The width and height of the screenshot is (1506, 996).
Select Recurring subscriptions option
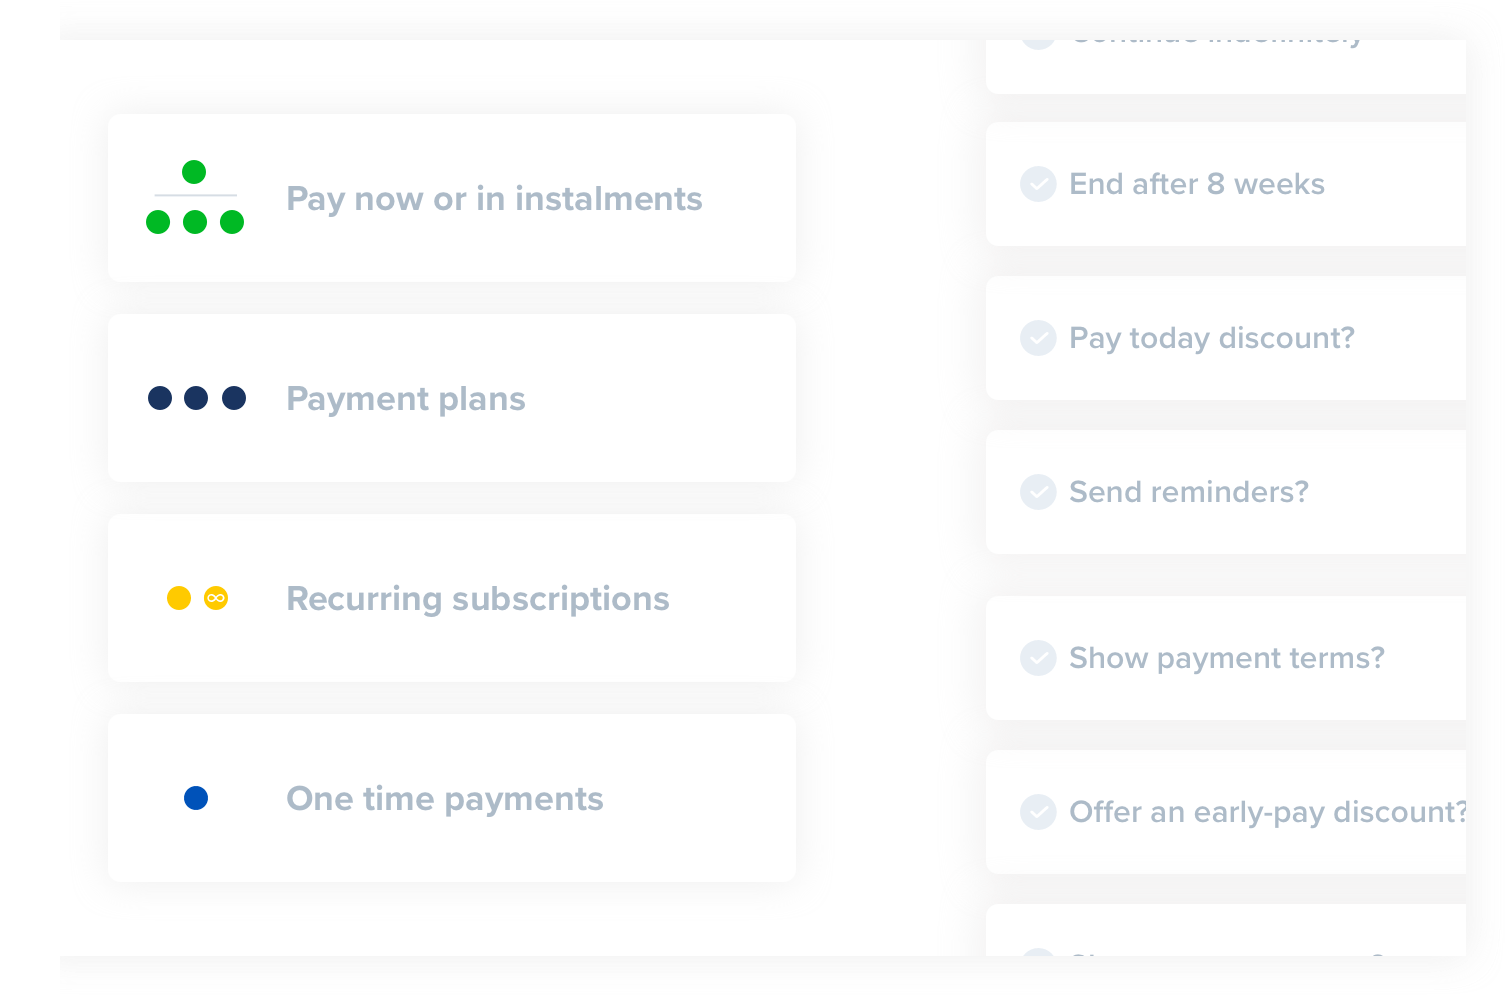(x=477, y=598)
